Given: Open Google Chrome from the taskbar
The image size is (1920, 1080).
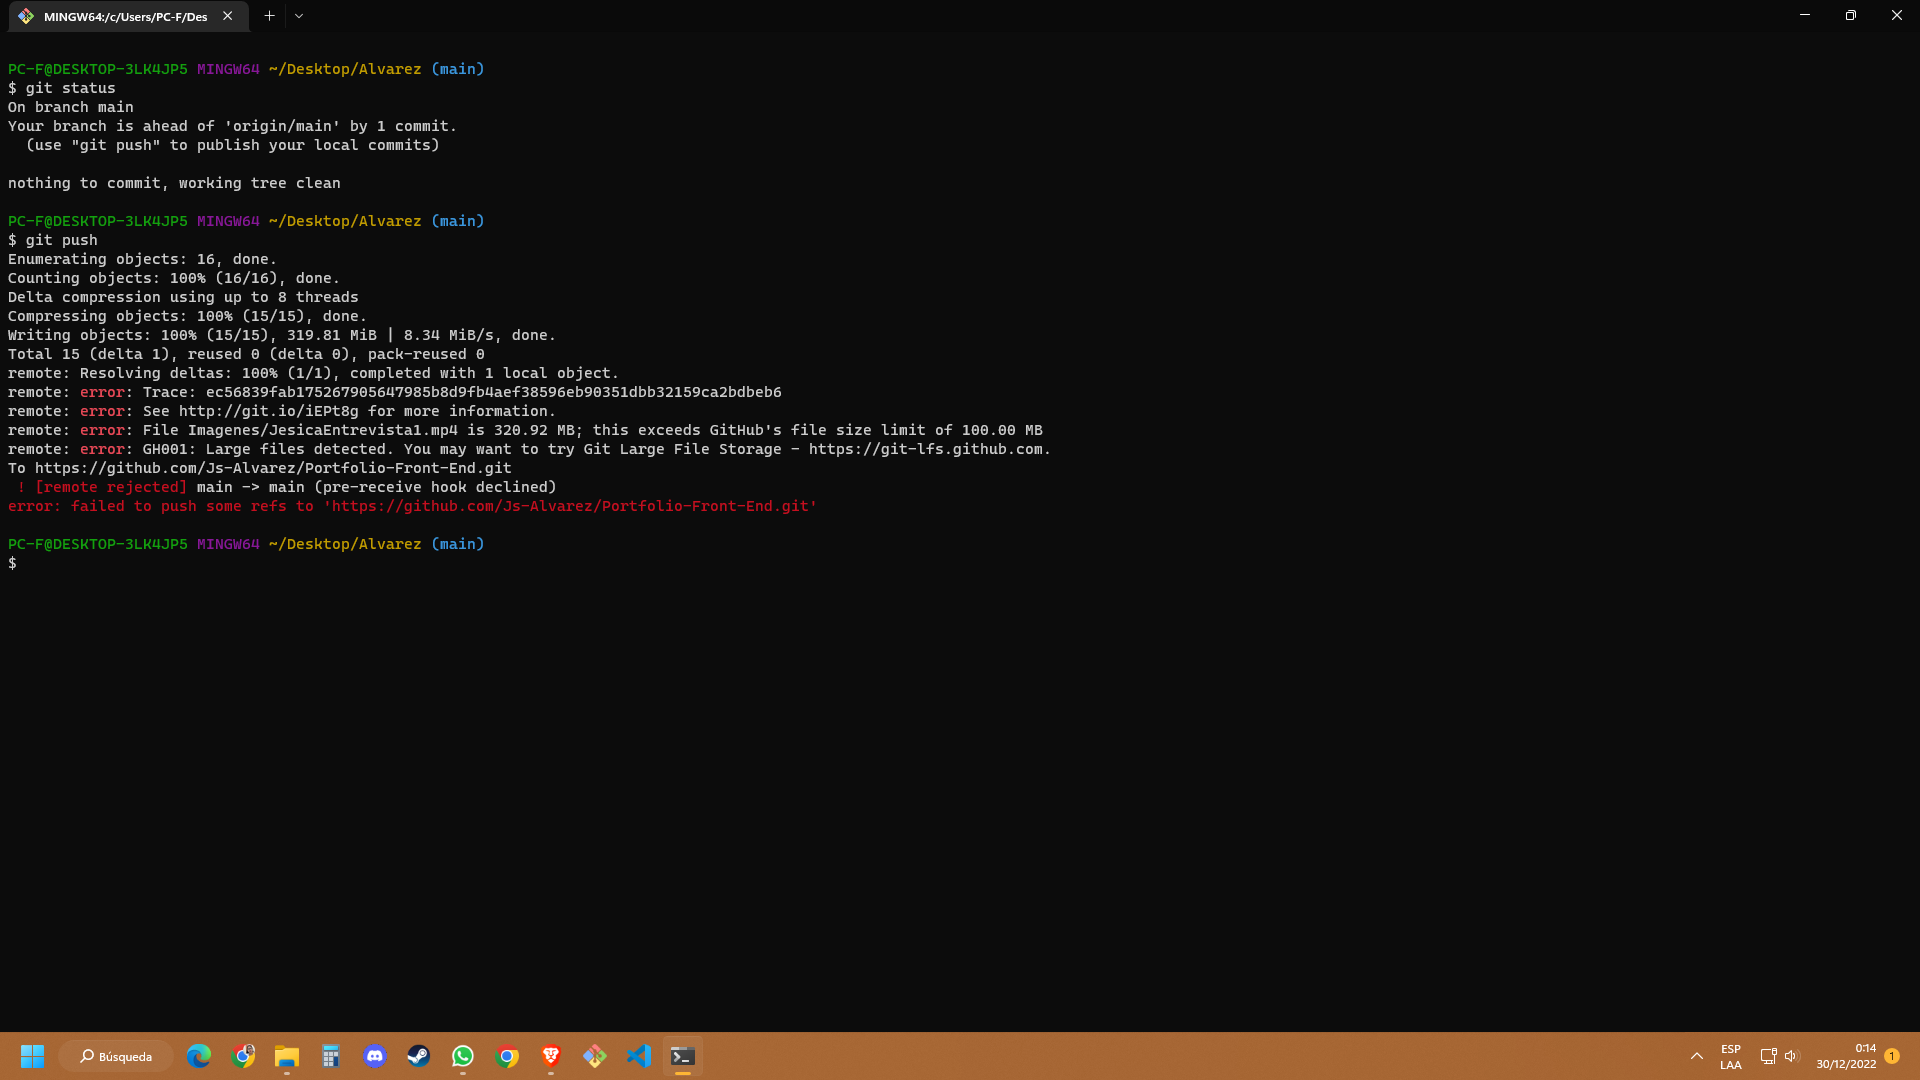Looking at the screenshot, I should point(507,1056).
